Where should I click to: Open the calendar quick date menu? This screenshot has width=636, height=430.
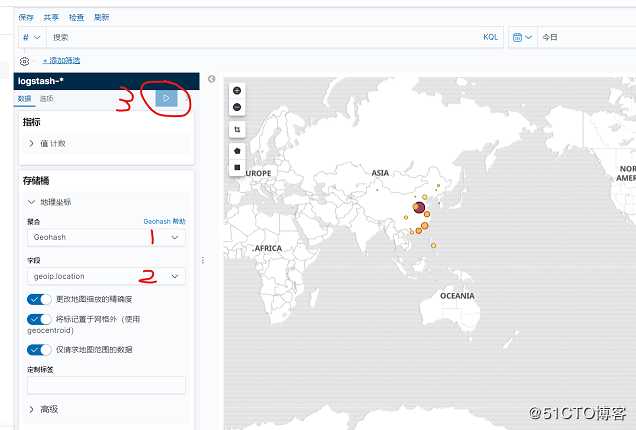point(522,37)
